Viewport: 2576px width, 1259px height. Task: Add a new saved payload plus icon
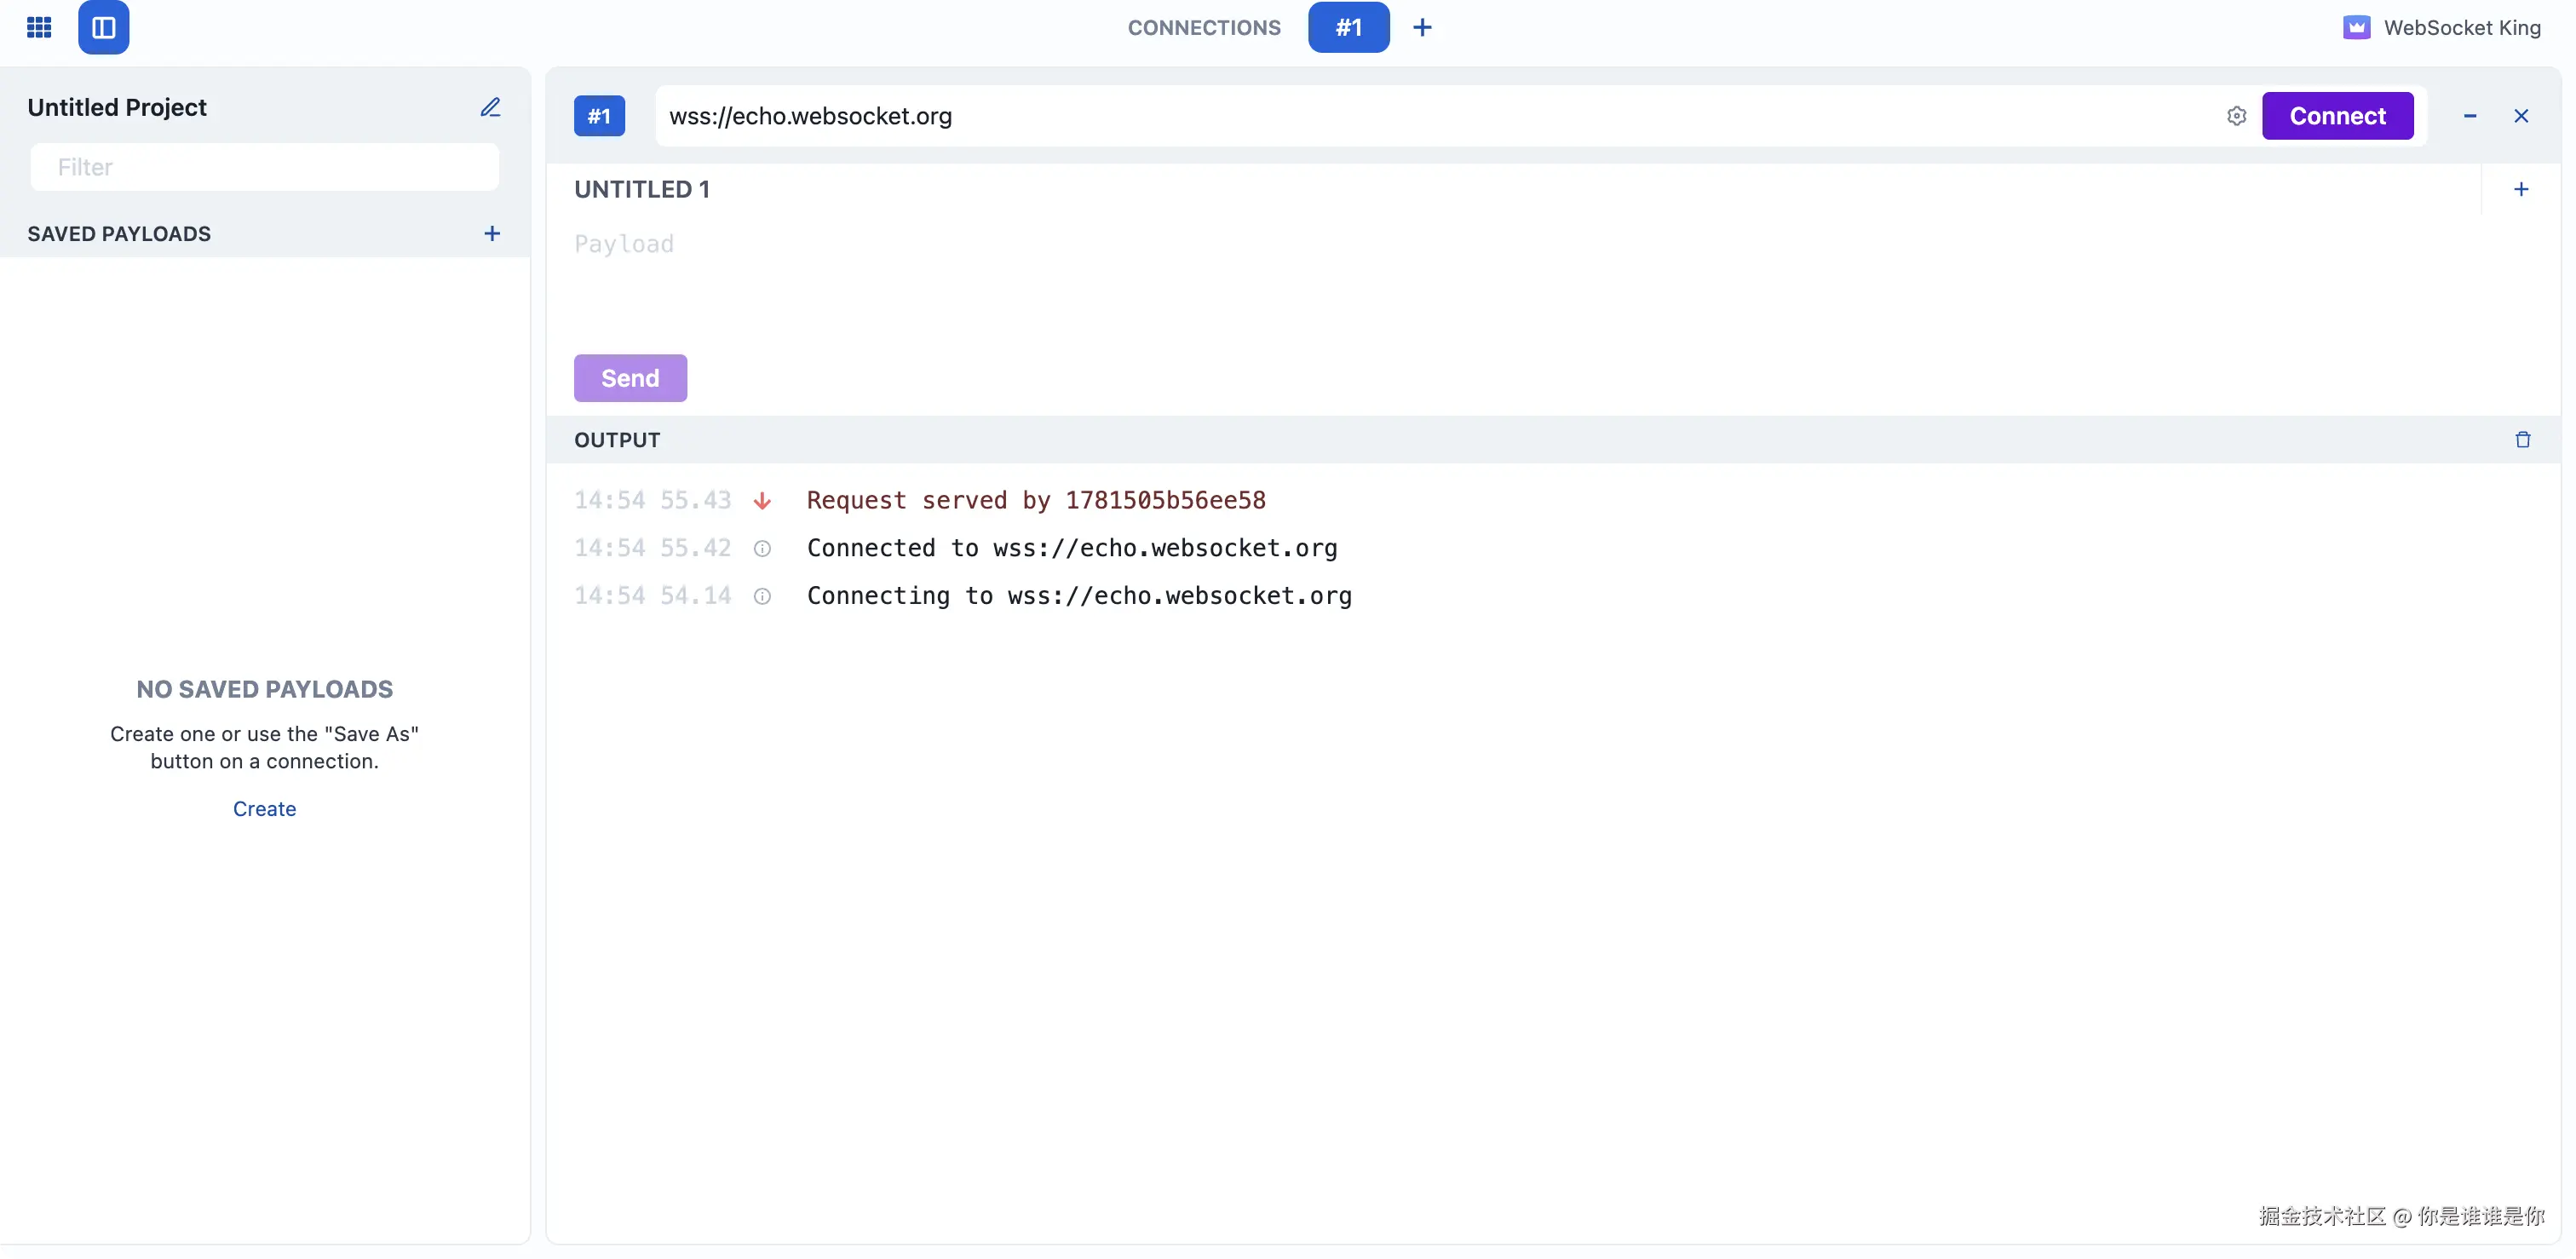492,233
